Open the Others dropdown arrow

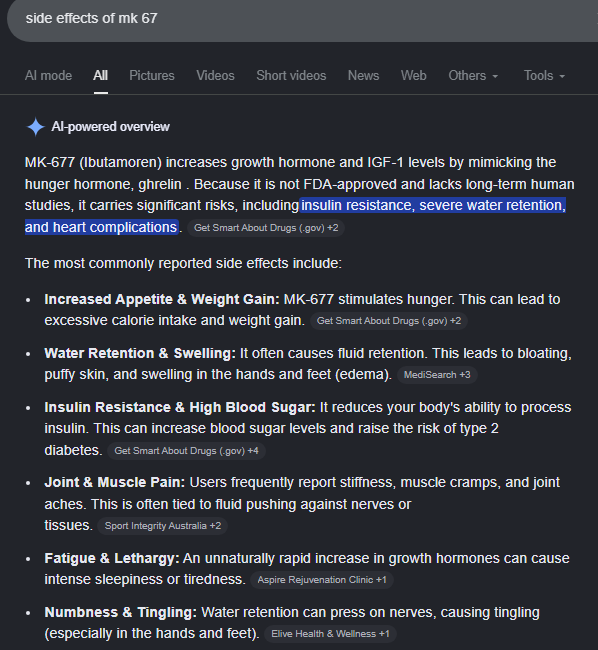pos(495,76)
